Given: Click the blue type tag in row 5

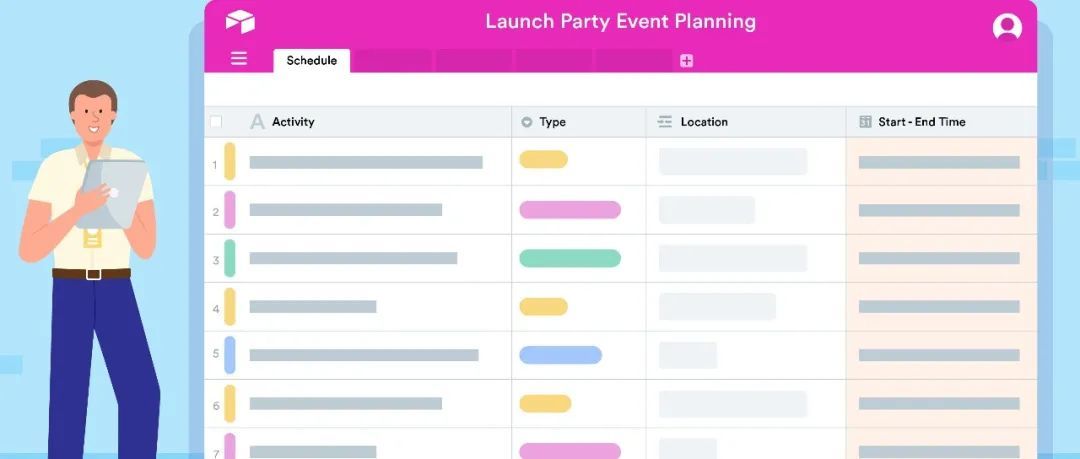Looking at the screenshot, I should point(560,355).
